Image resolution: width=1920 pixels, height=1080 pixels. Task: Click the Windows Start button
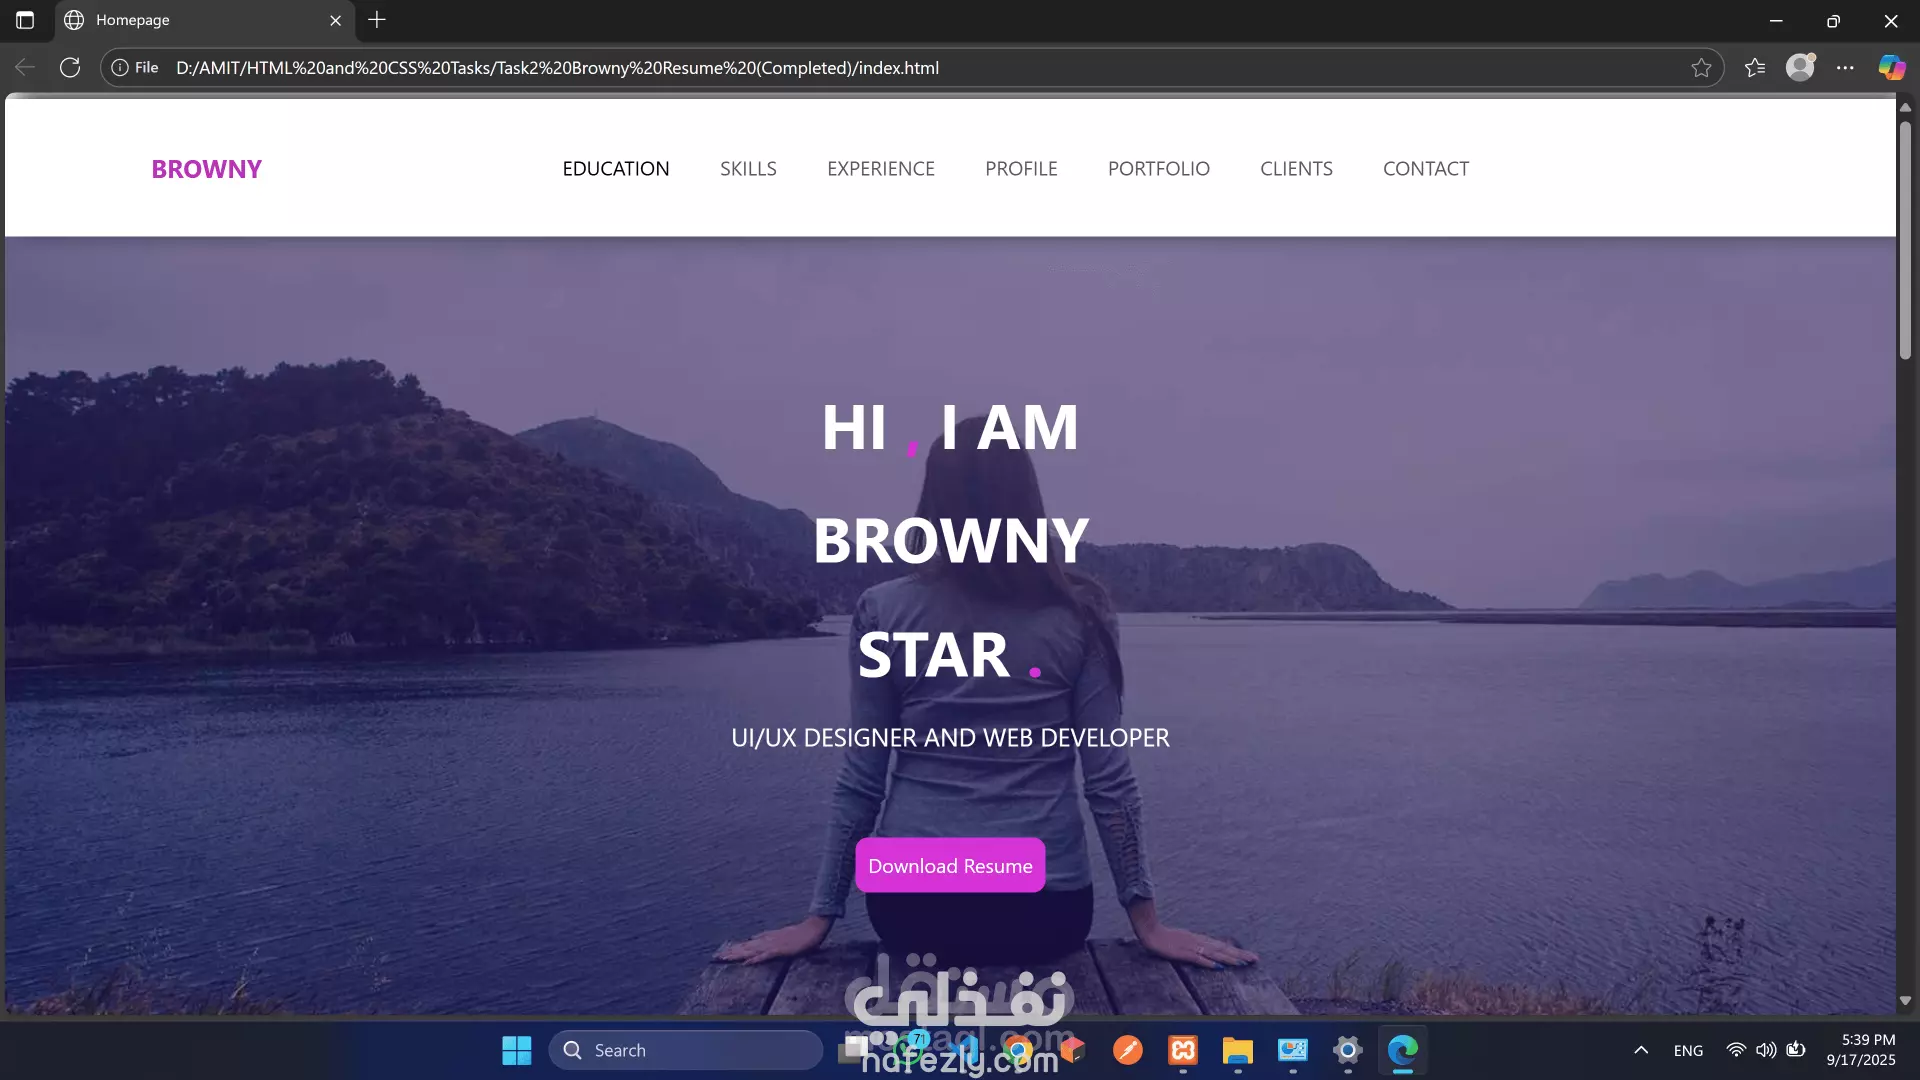(x=517, y=1050)
